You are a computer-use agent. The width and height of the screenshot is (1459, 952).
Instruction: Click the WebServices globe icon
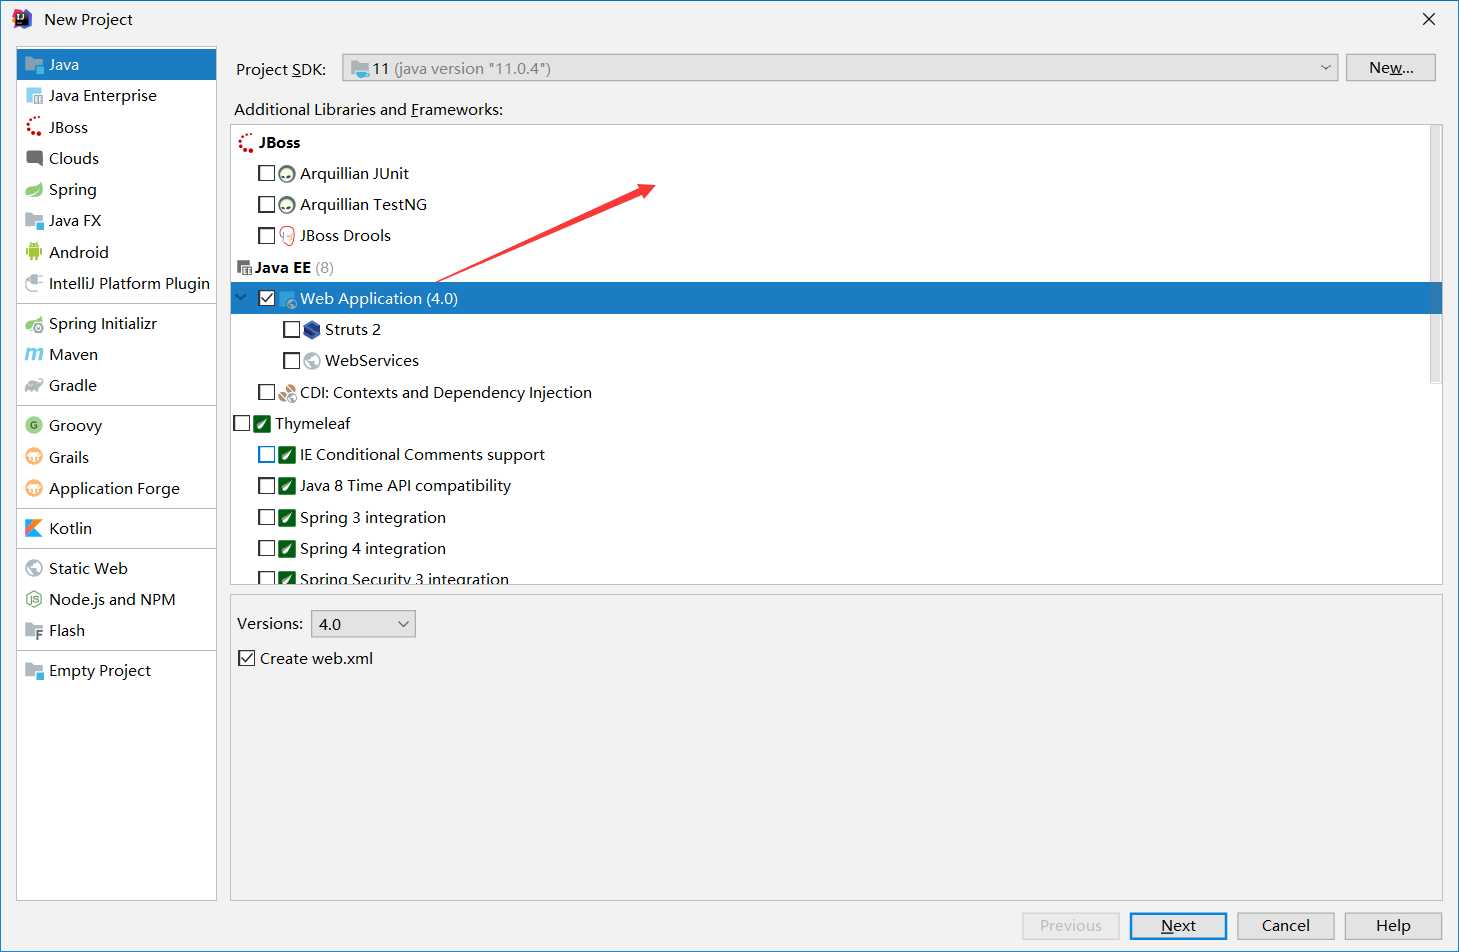click(312, 361)
